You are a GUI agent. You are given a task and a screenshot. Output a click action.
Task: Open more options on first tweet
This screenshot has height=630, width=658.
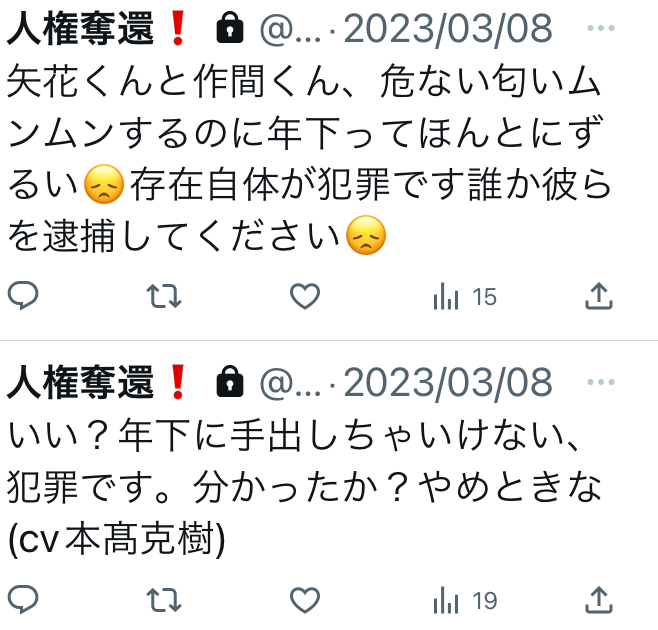(x=601, y=28)
